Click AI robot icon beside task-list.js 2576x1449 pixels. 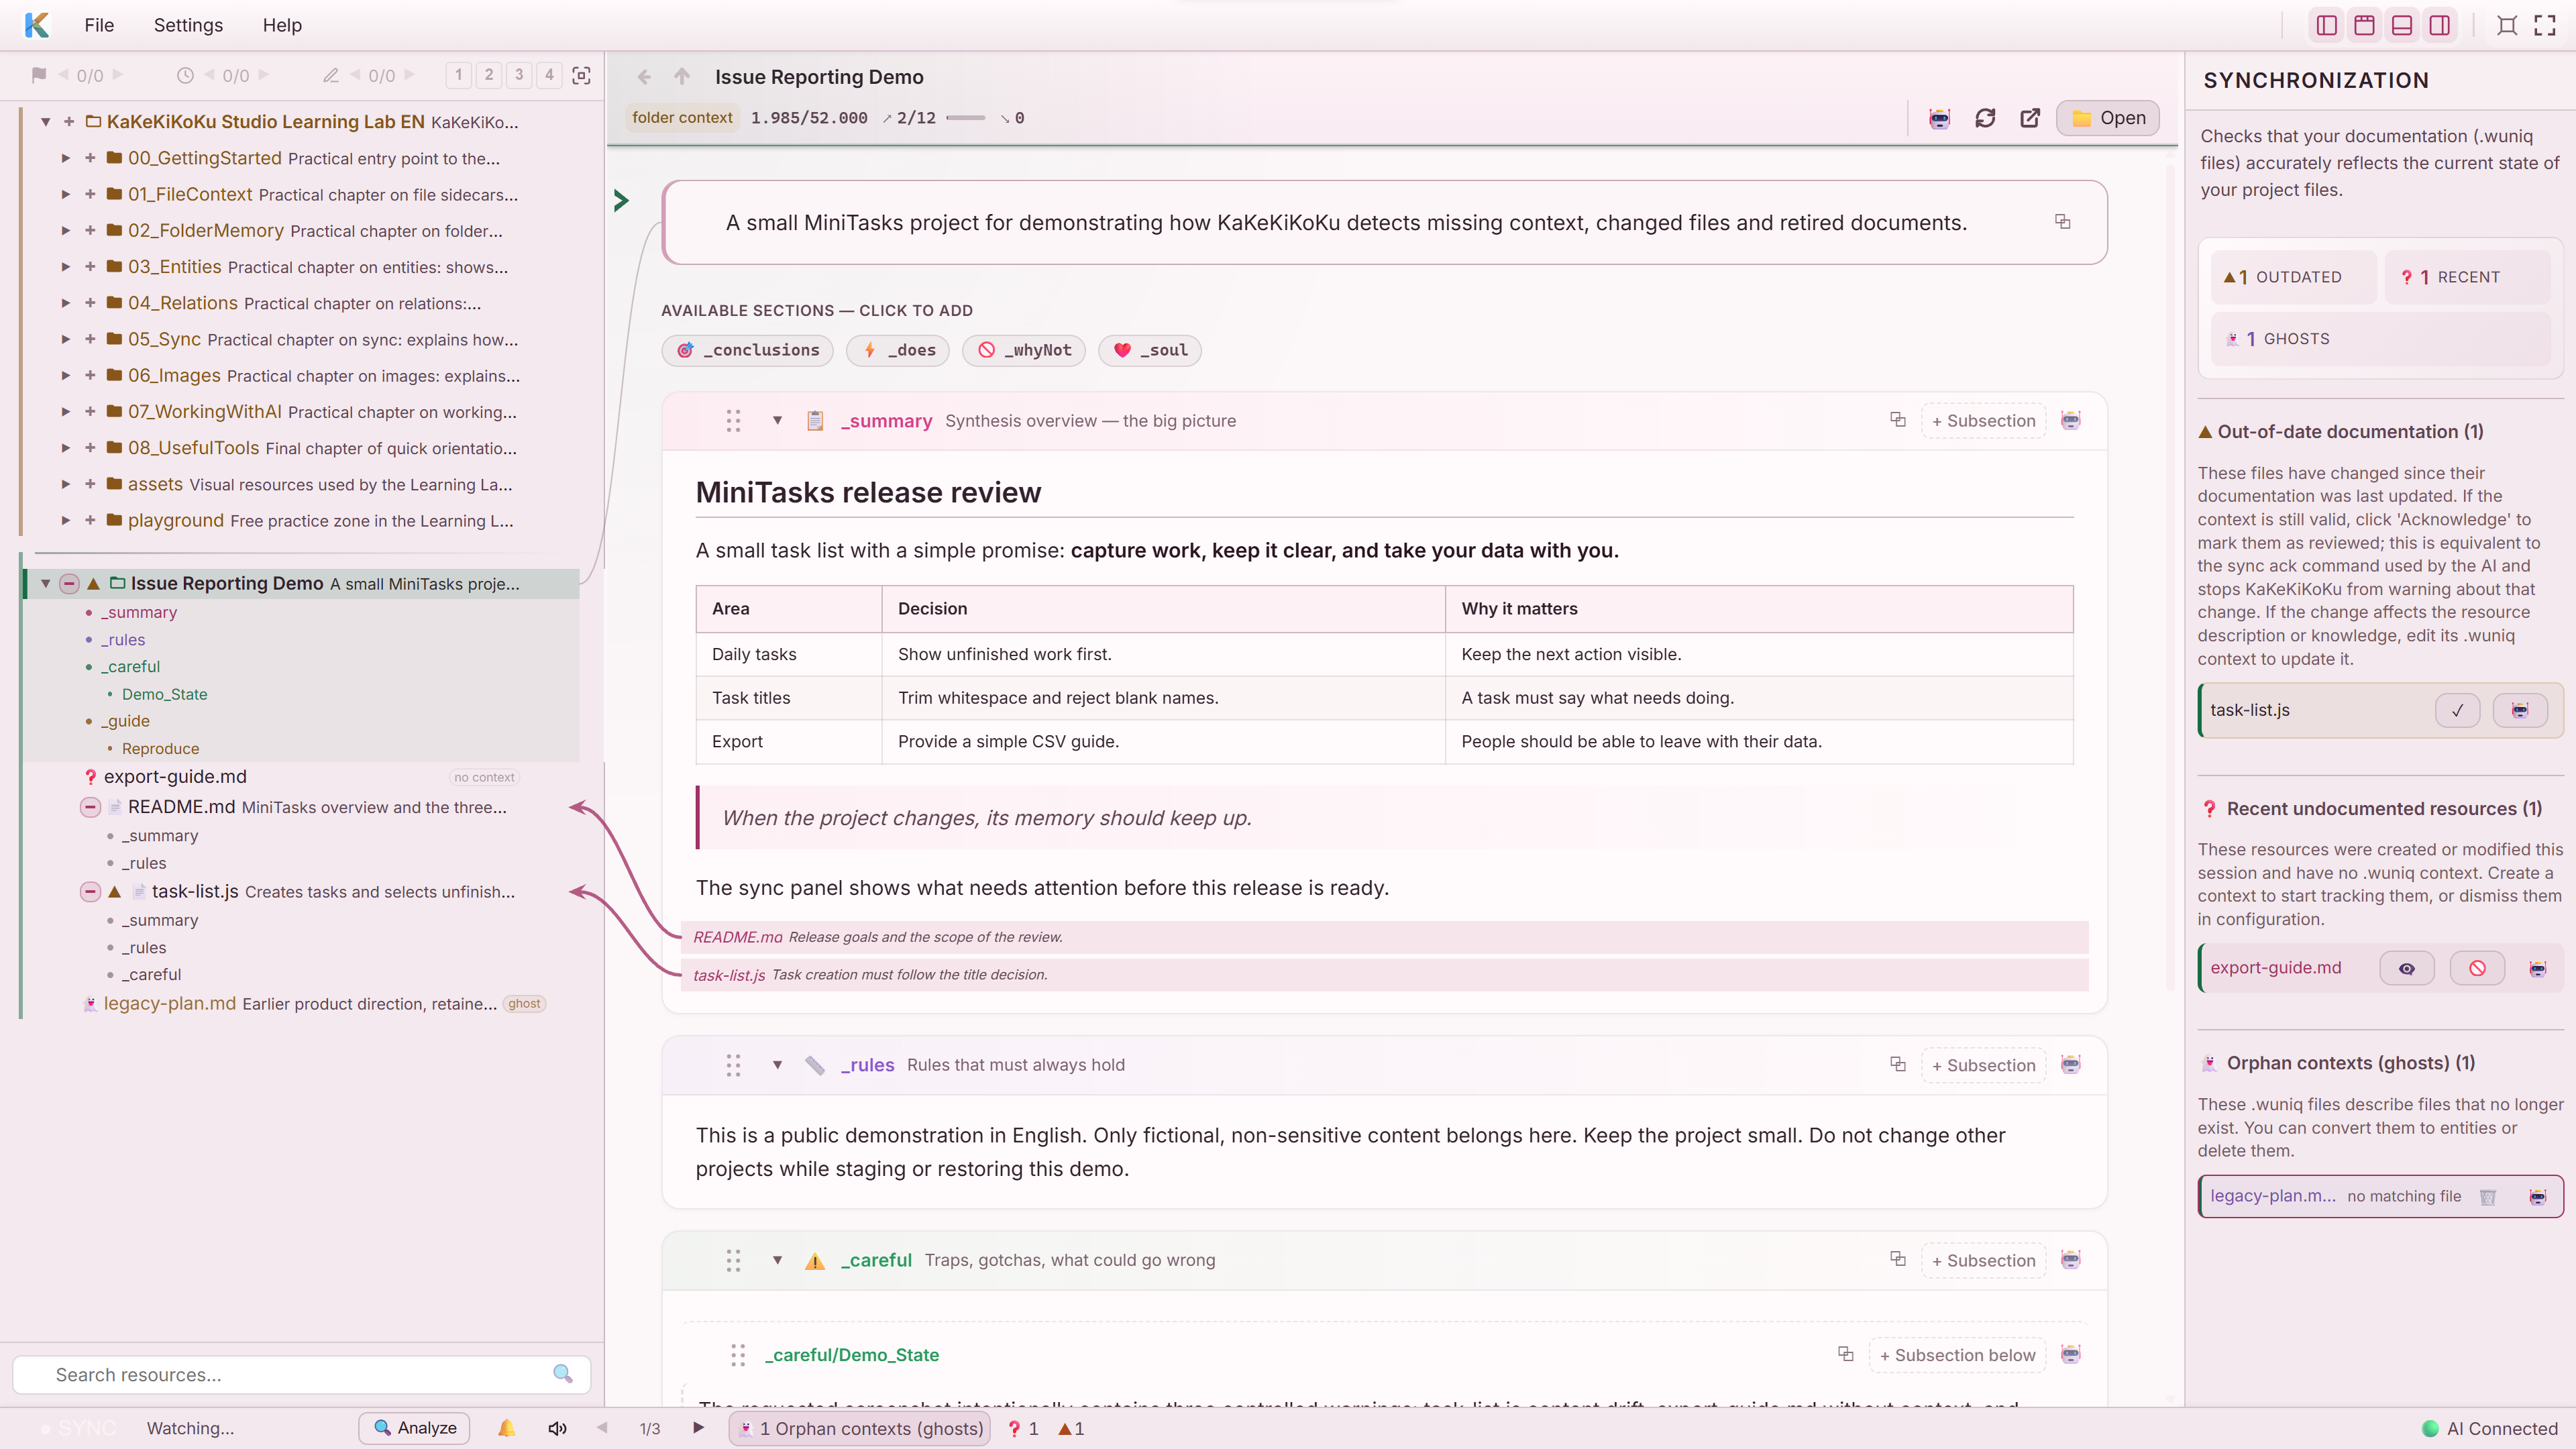coord(2520,710)
